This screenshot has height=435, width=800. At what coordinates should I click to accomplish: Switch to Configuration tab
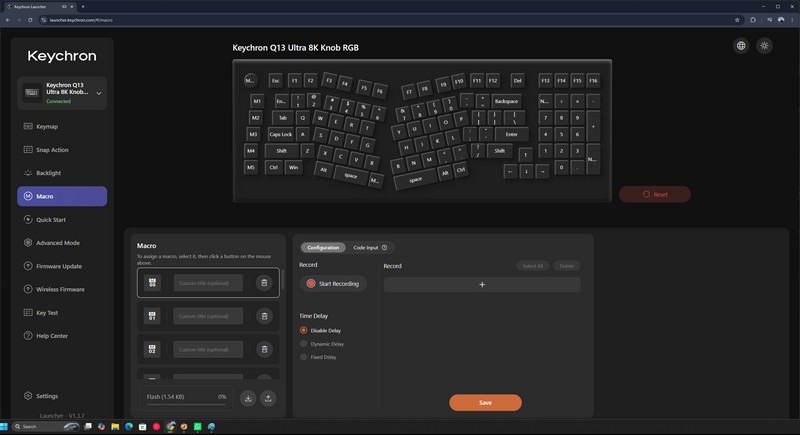[323, 247]
